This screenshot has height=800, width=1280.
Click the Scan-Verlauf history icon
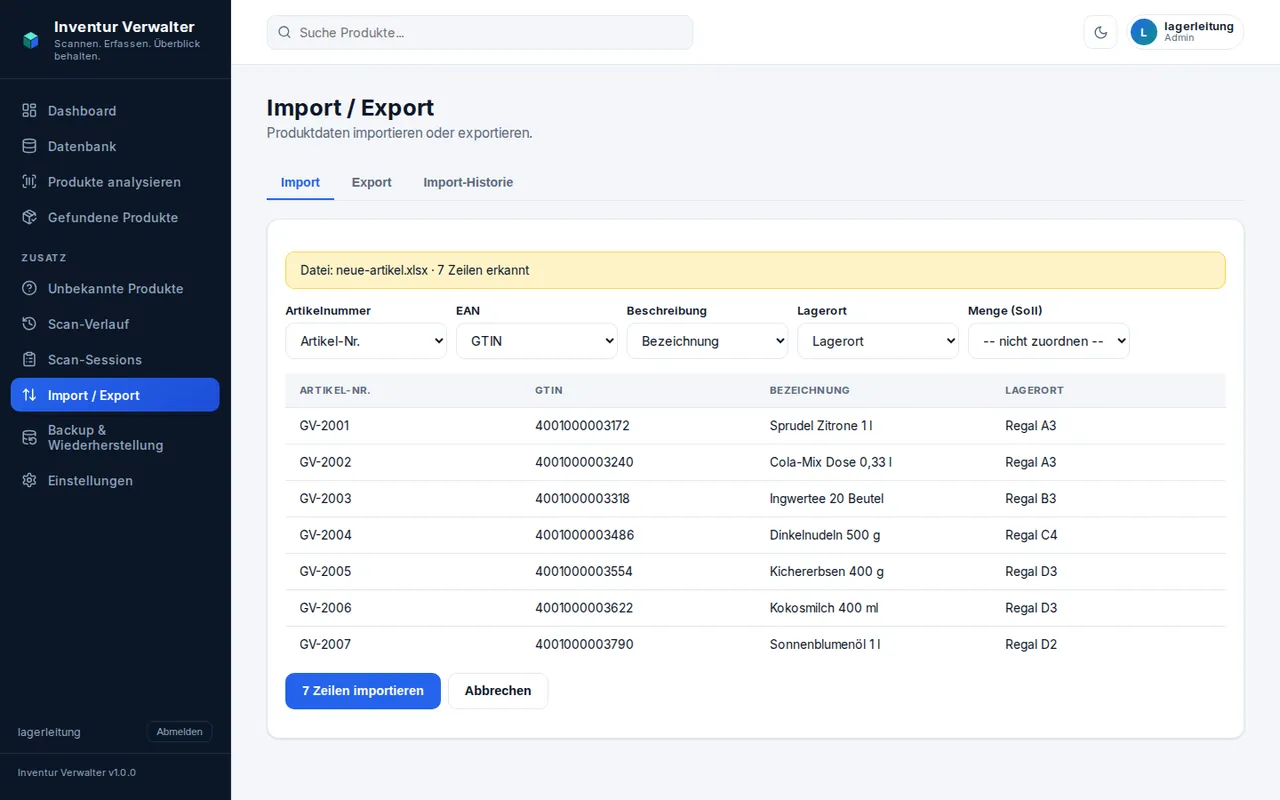tap(30, 324)
